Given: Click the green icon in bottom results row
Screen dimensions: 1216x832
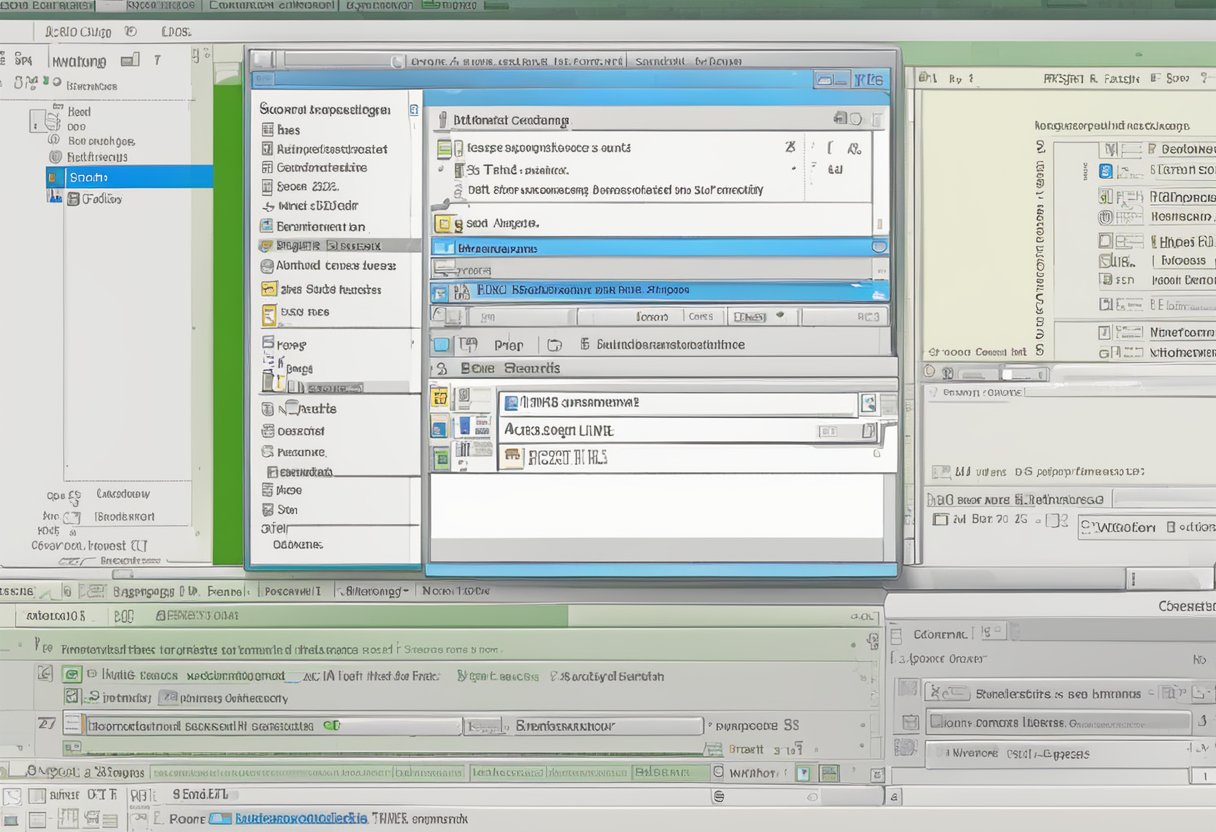Looking at the screenshot, I should (441, 458).
